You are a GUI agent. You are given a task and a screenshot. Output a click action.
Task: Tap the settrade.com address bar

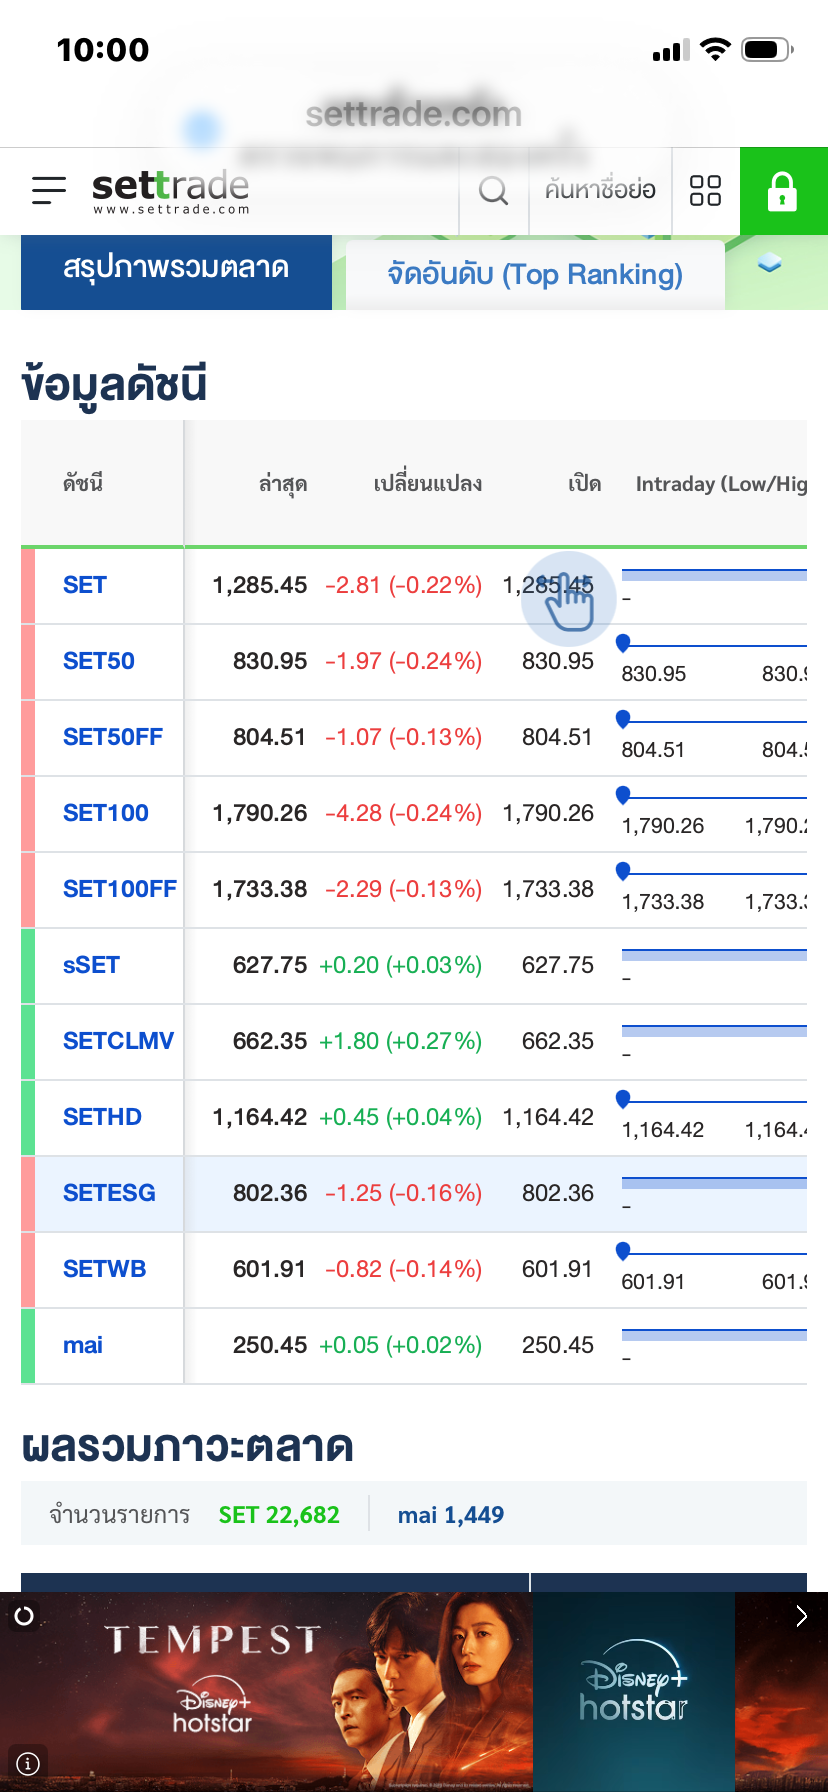click(x=414, y=115)
